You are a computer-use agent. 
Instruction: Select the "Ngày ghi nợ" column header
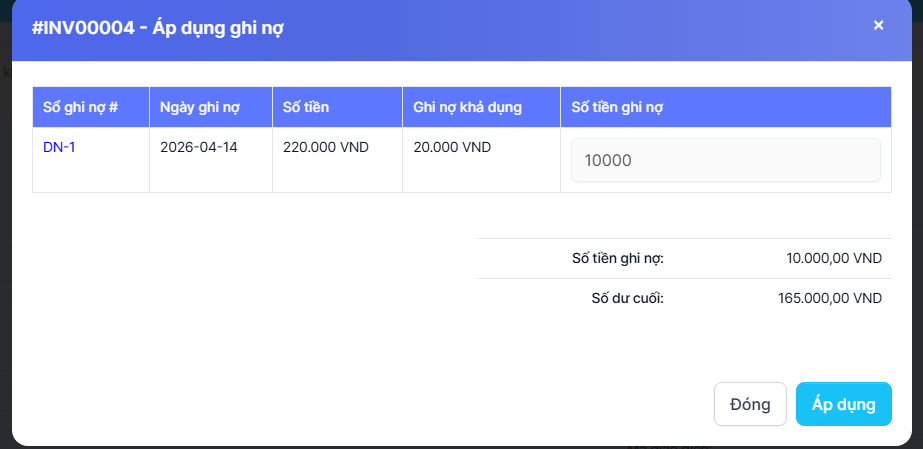[x=201, y=107]
